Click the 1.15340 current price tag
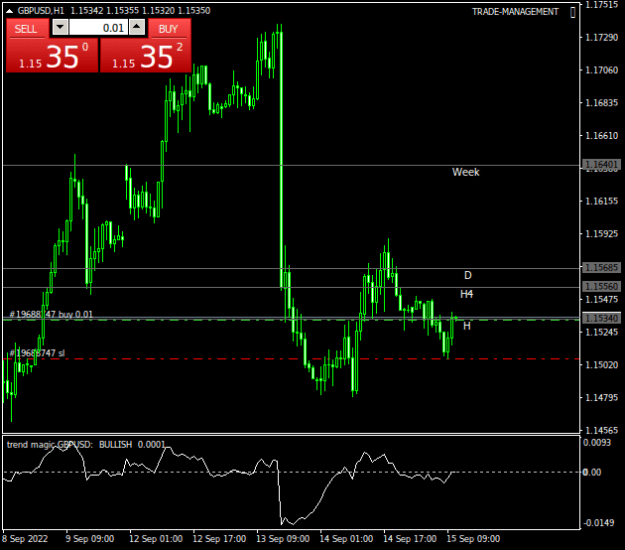Screen dimensions: 625x550 (601, 318)
